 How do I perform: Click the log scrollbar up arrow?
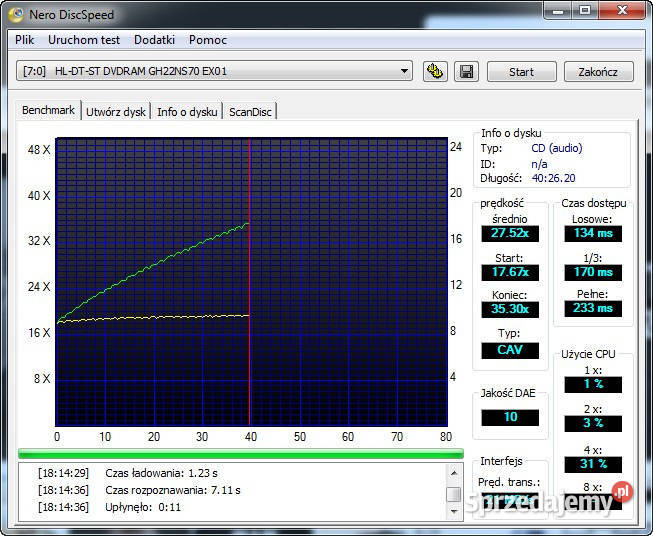click(x=454, y=473)
